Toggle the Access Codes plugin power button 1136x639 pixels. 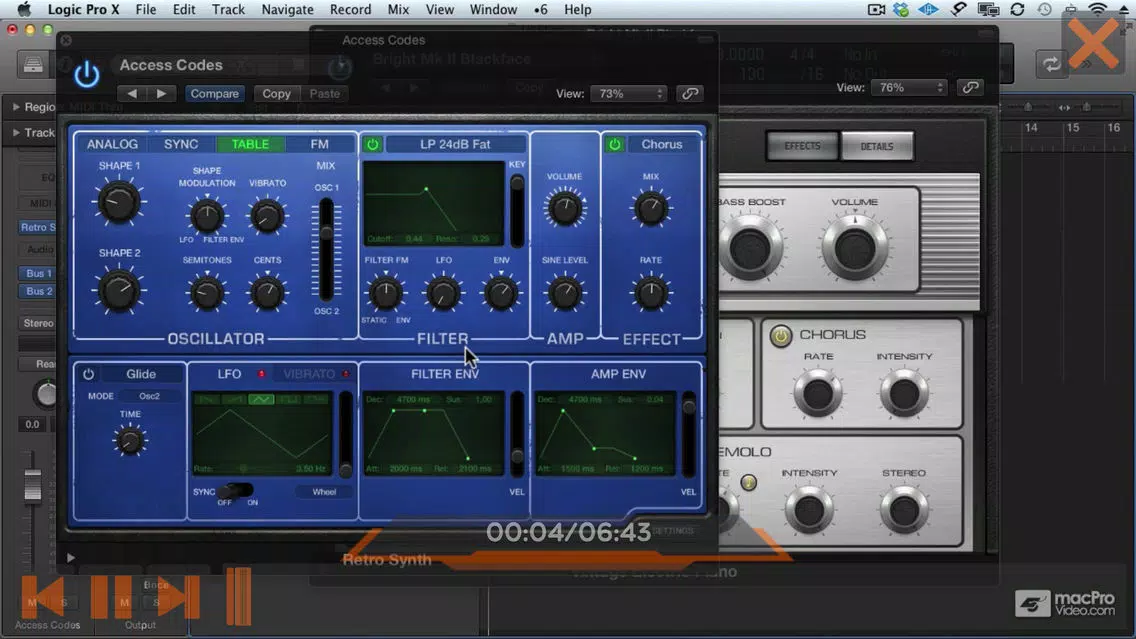coord(87,75)
